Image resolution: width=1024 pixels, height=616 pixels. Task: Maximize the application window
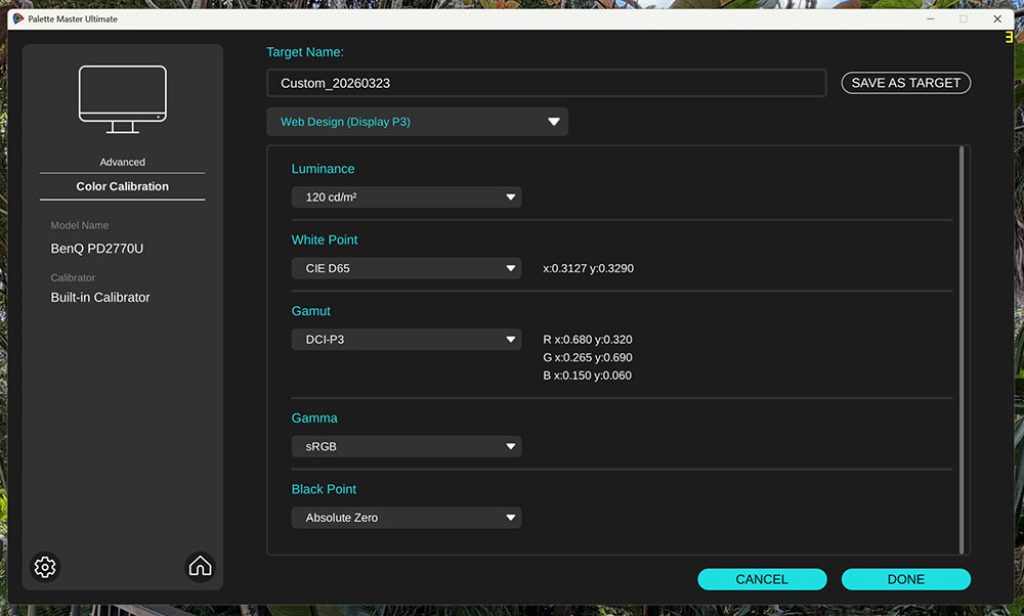pyautogui.click(x=963, y=18)
